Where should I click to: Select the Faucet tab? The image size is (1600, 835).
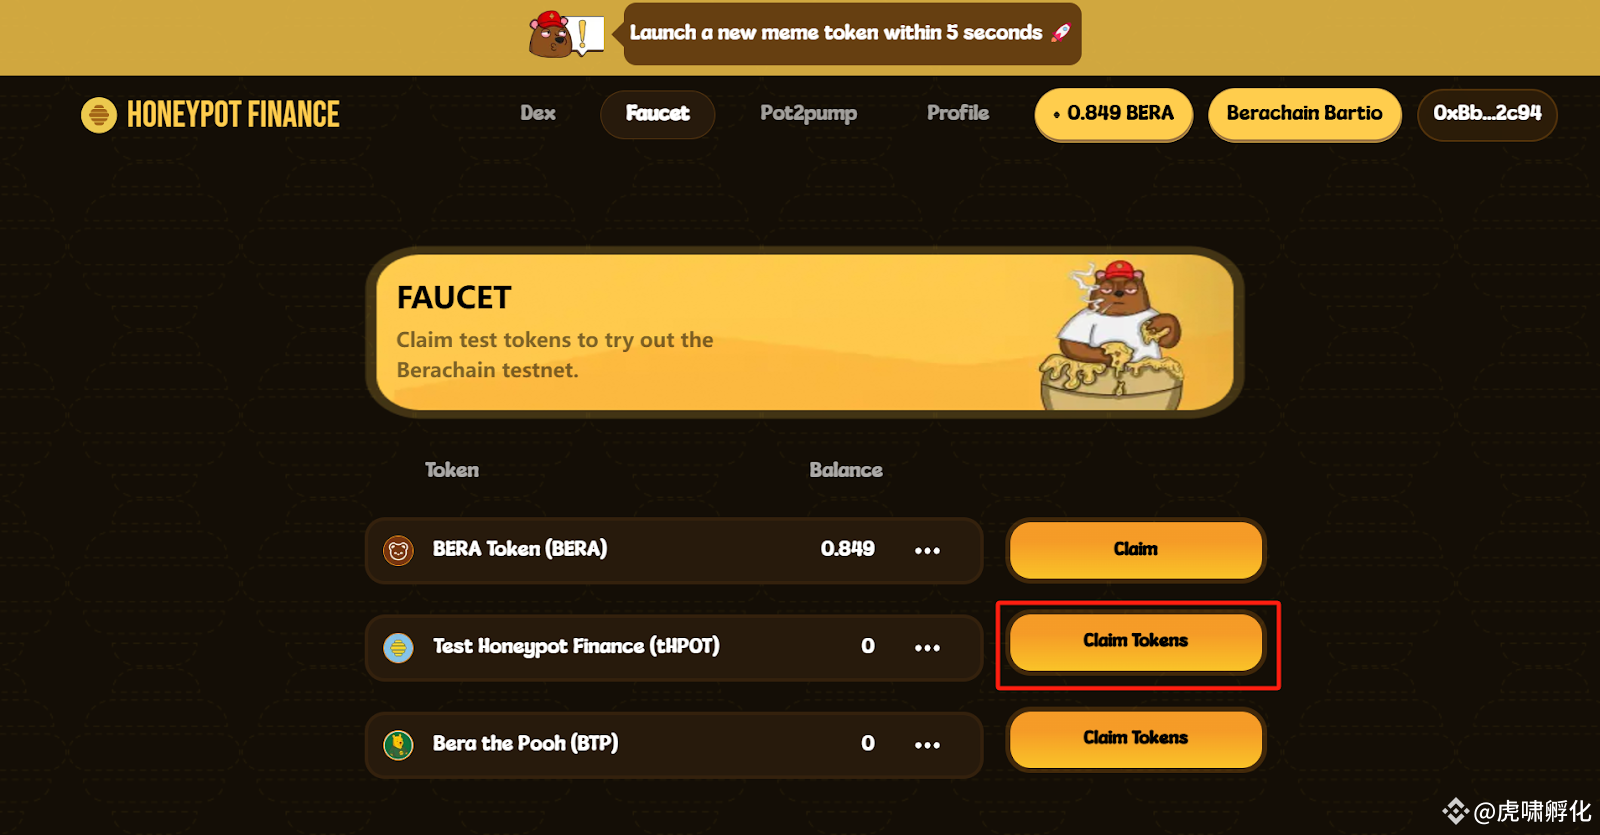click(x=658, y=114)
